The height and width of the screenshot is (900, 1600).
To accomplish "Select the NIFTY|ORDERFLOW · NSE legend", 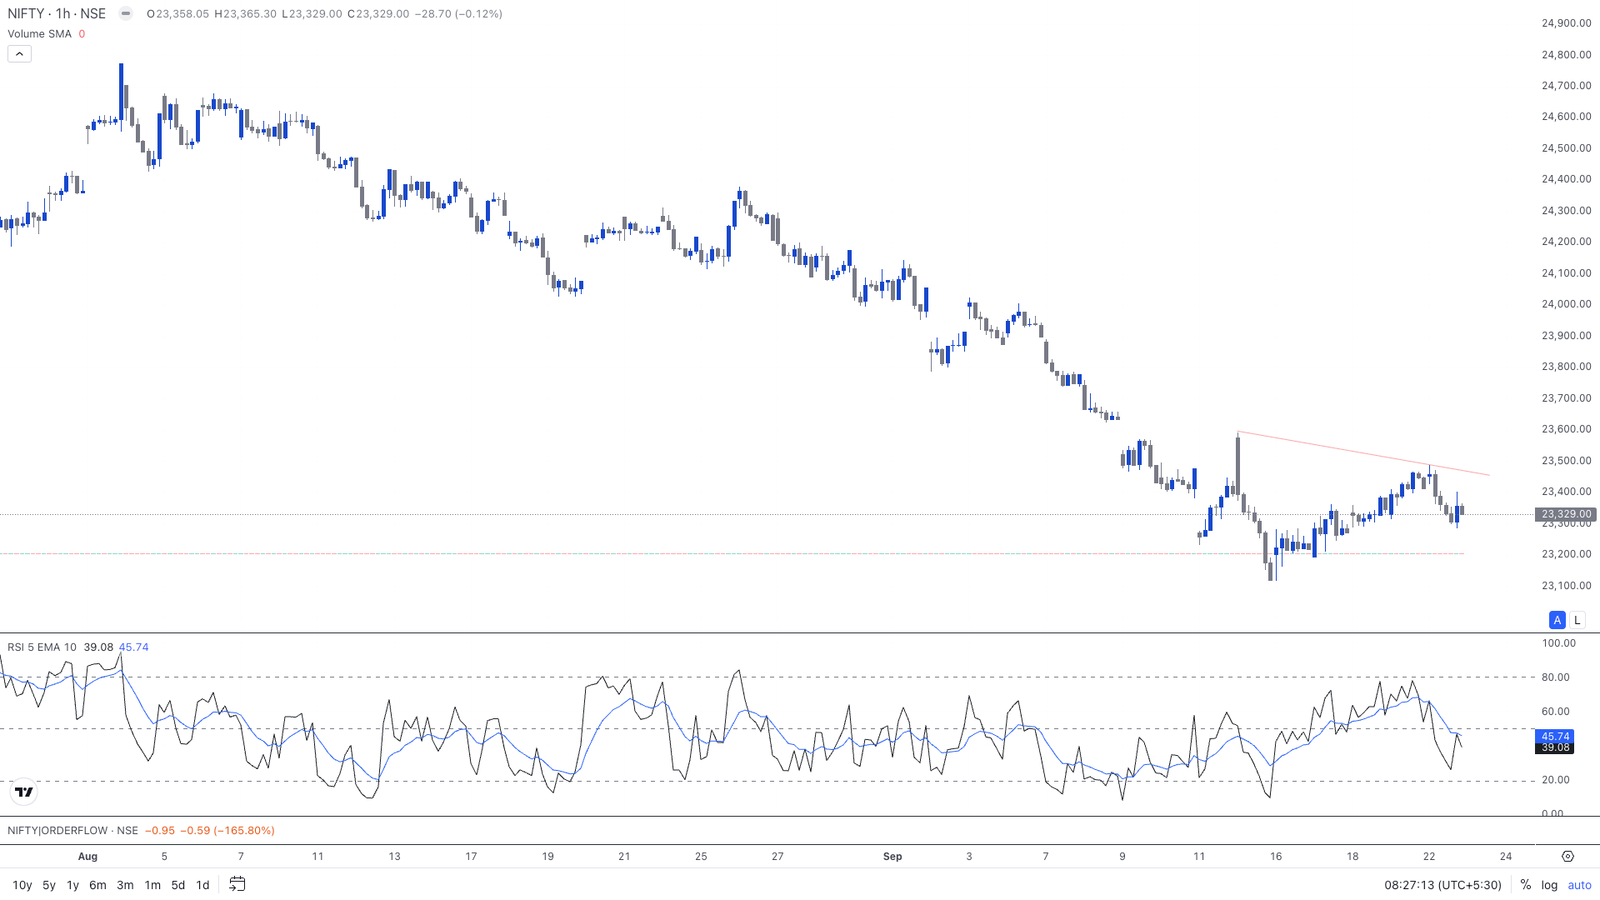I will tap(73, 830).
